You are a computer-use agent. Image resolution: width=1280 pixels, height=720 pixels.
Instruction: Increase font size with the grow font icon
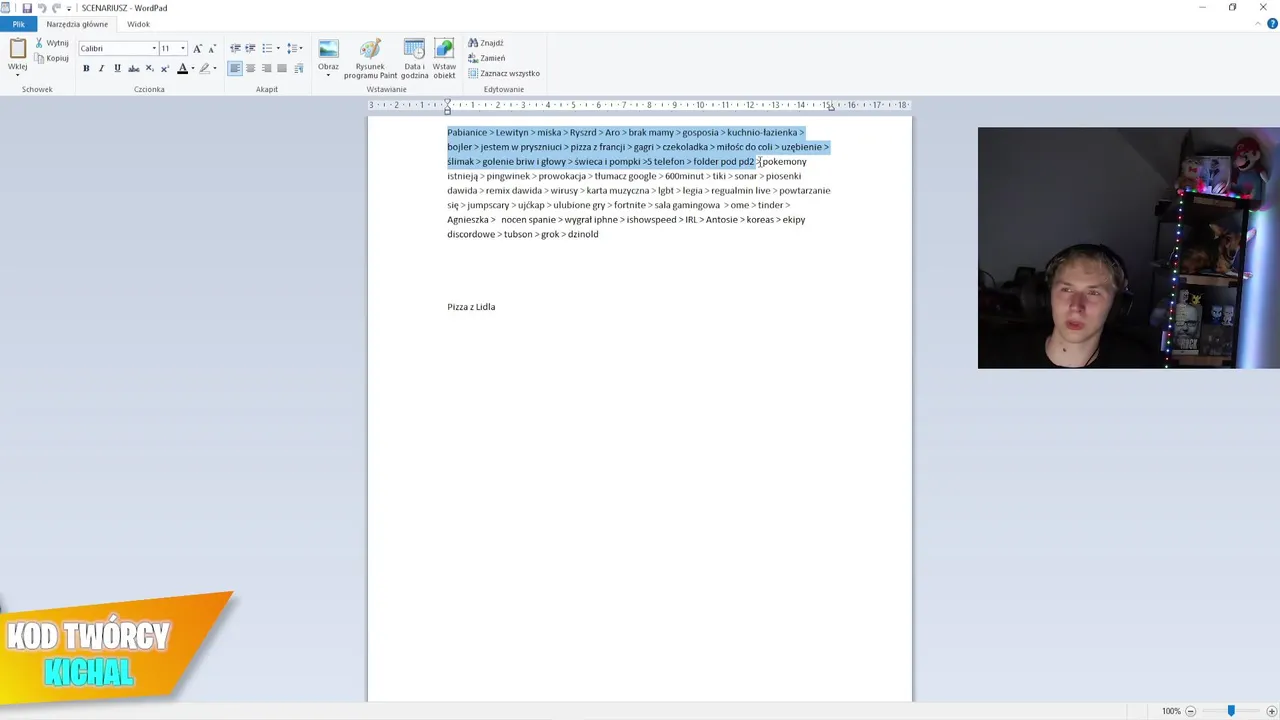tap(197, 48)
